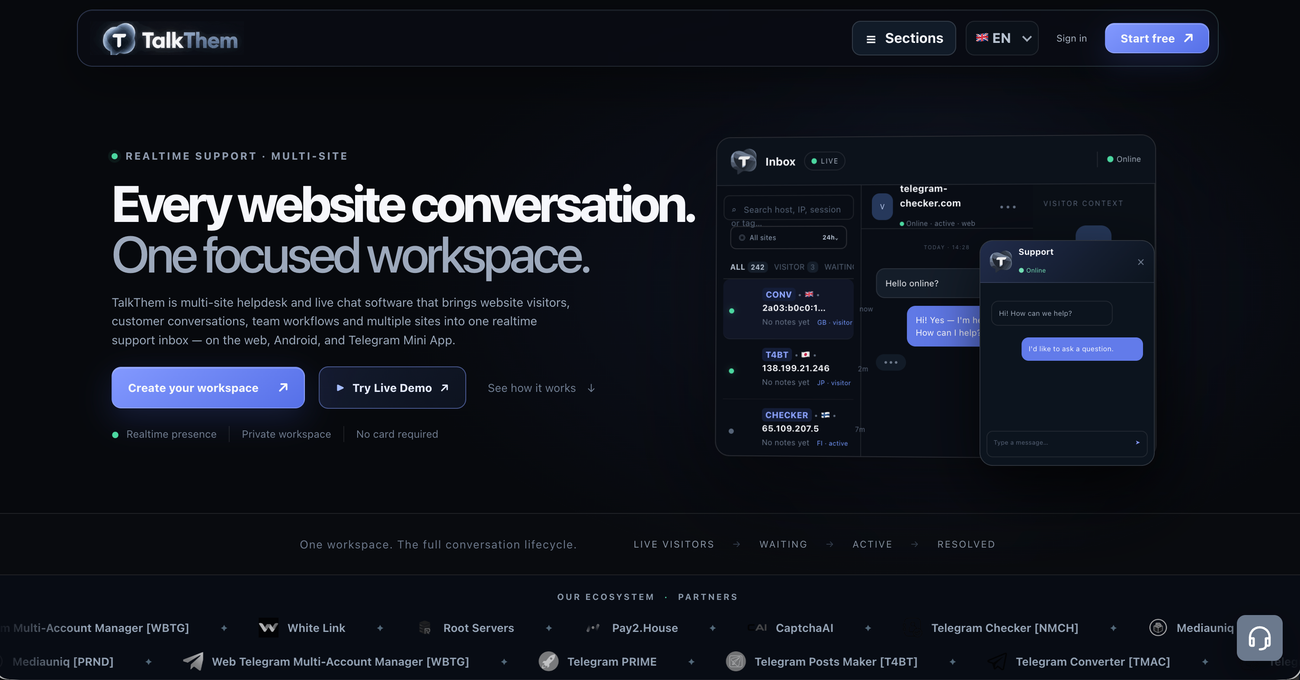Screen dimensions: 1300x680
Task: Click the Private workspace label
Action: (x=286, y=434)
